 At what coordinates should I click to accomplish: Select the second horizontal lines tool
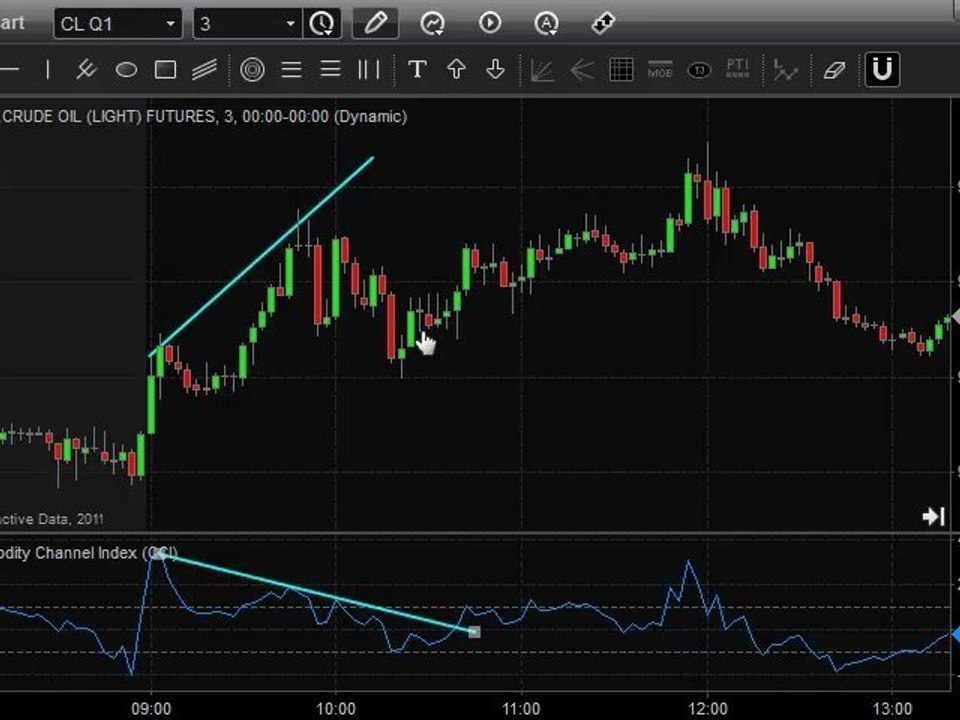(x=331, y=69)
